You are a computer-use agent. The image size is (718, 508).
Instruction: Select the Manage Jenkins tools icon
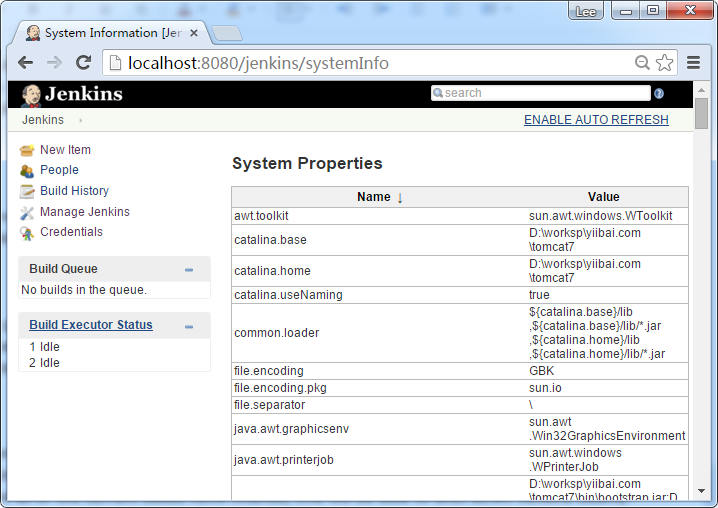coord(27,212)
